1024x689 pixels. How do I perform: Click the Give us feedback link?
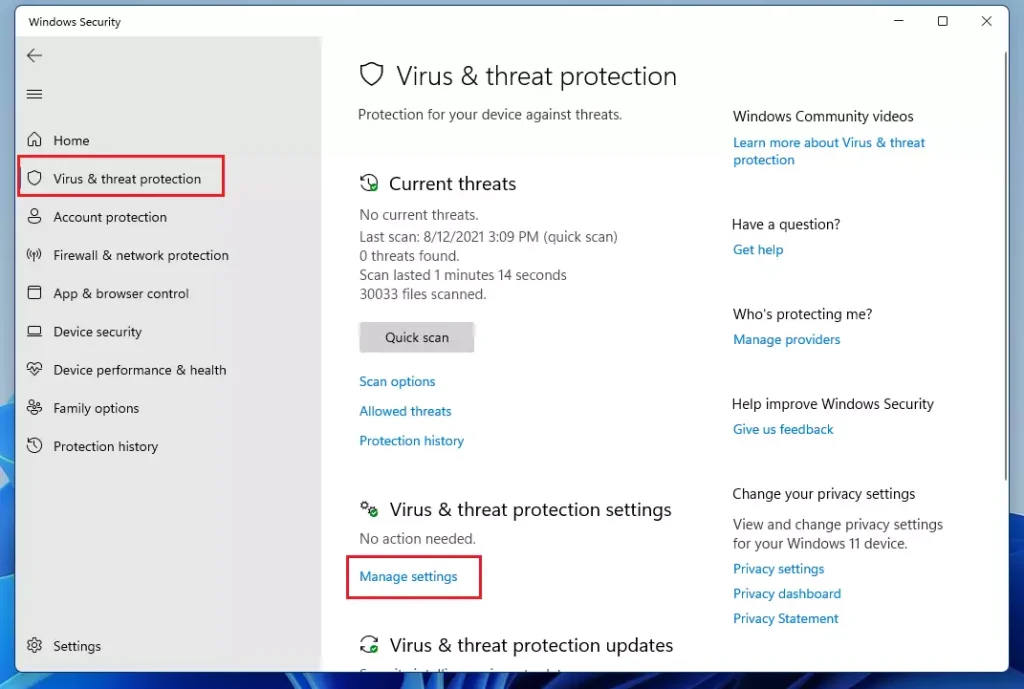(x=783, y=429)
